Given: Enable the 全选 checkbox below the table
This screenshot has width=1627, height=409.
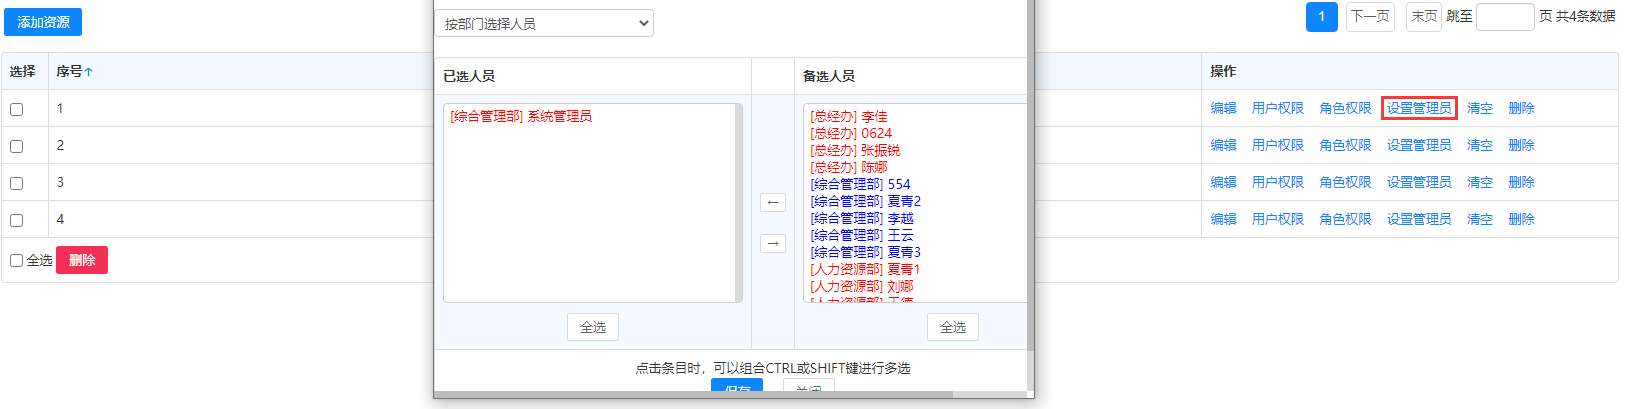Looking at the screenshot, I should 17,261.
